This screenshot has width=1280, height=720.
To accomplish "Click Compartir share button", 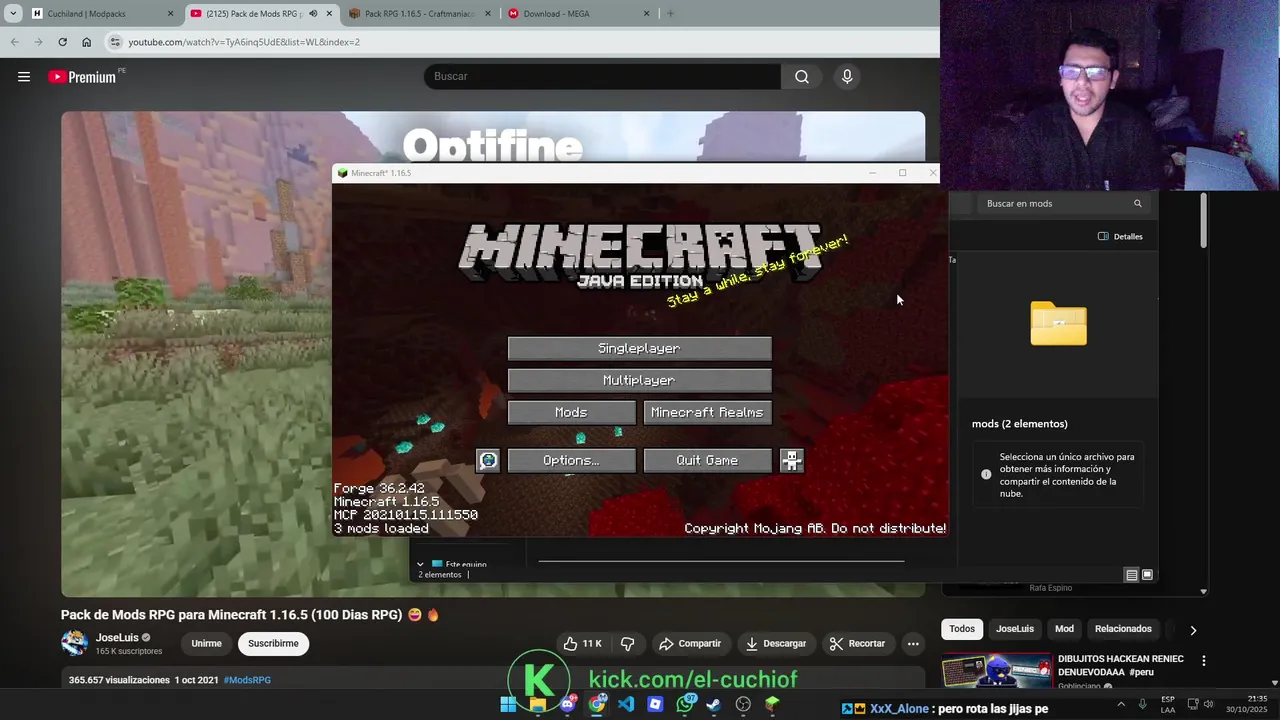I will tap(690, 643).
